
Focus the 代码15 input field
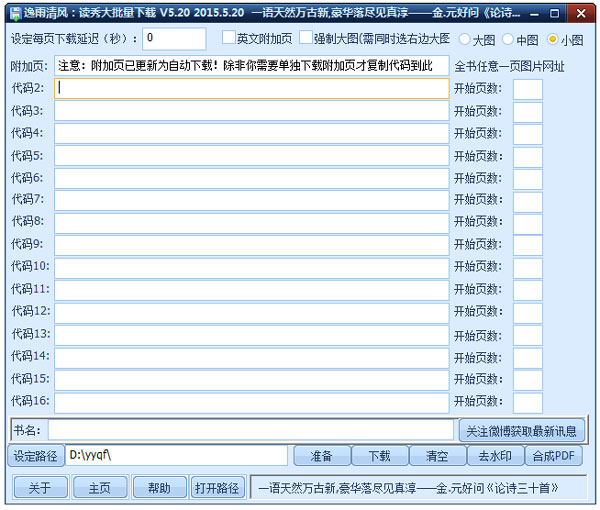pyautogui.click(x=251, y=380)
